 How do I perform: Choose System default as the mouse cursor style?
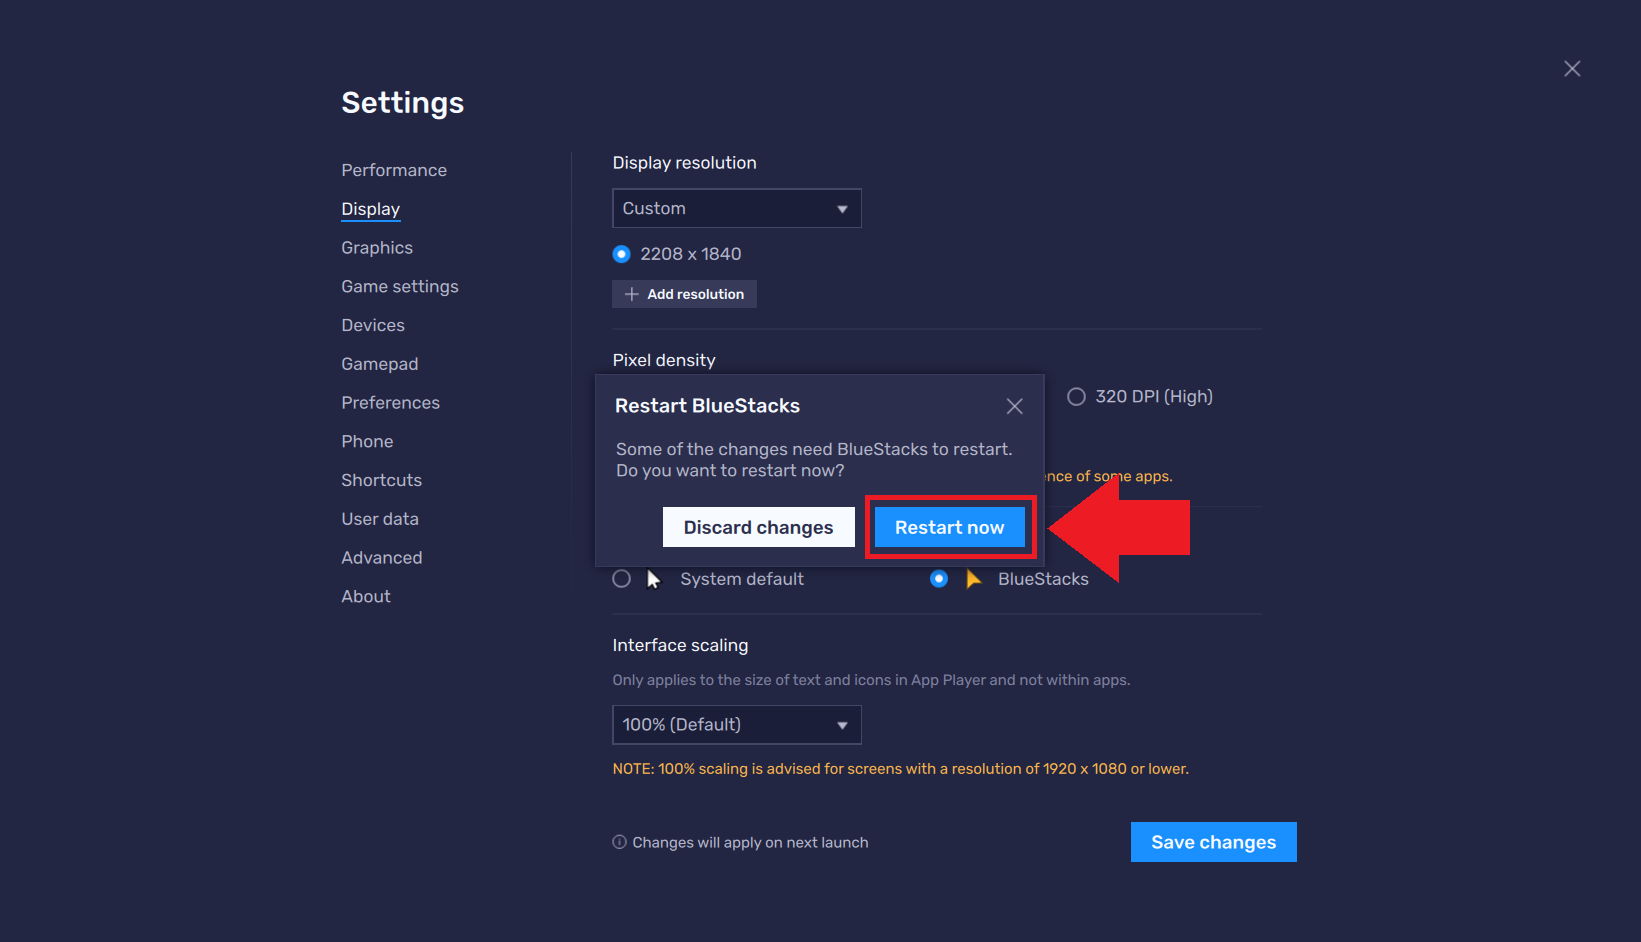pyautogui.click(x=621, y=578)
